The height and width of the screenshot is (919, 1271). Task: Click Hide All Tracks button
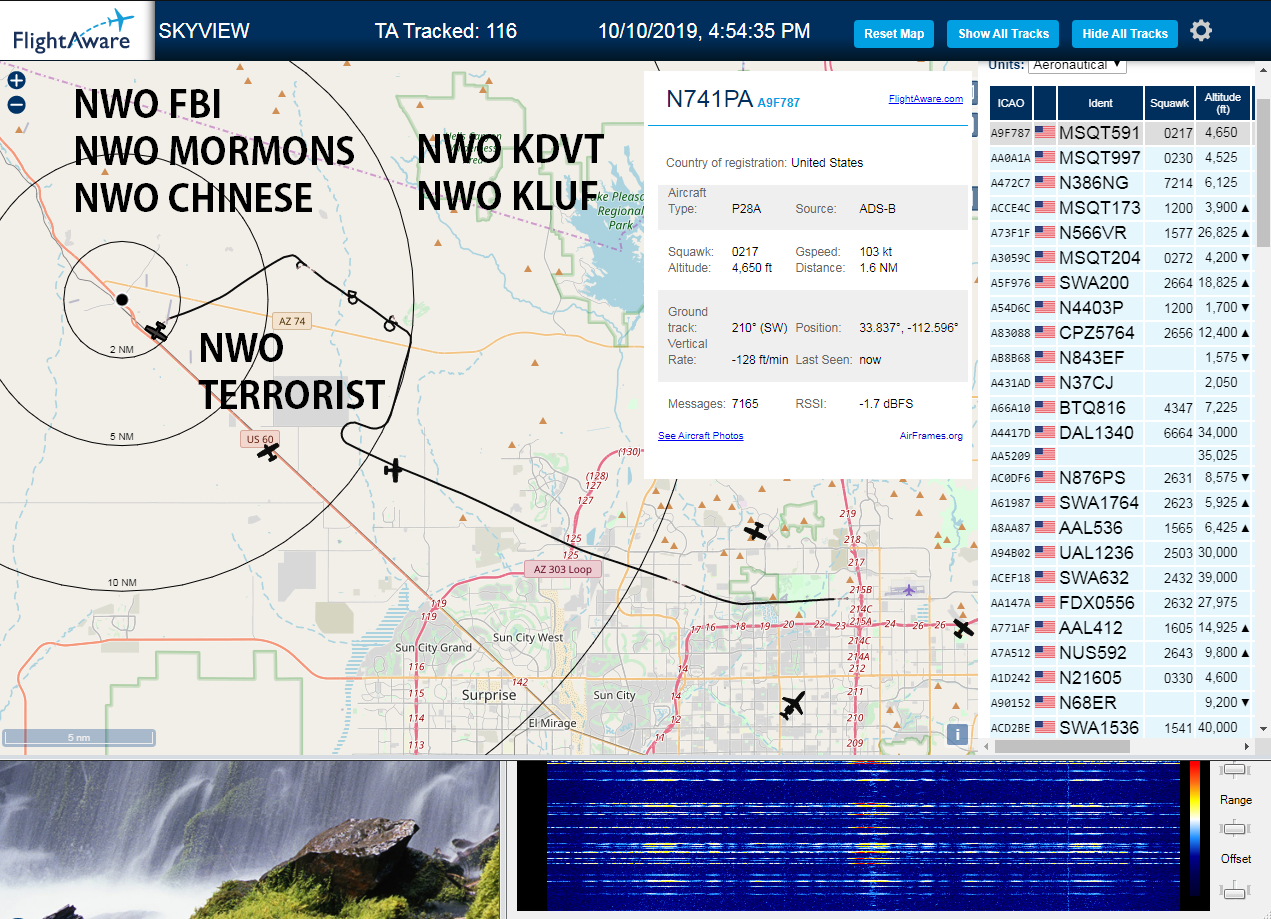coord(1125,33)
